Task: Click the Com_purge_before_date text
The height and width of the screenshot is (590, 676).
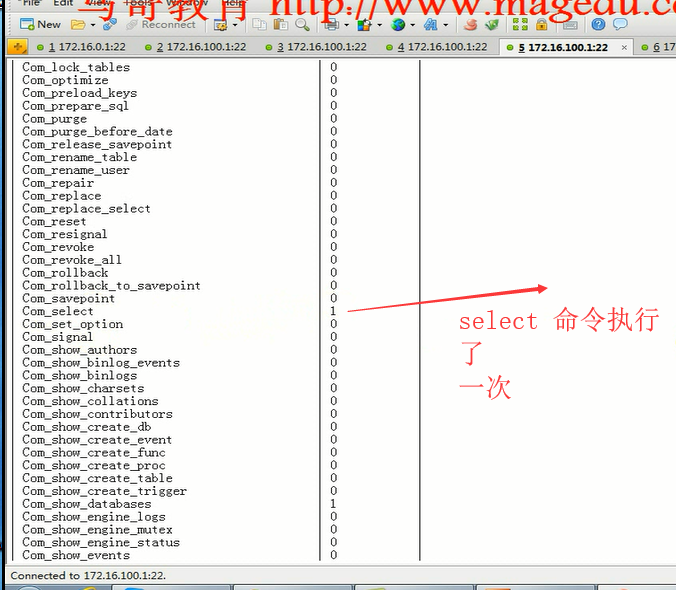Action: pyautogui.click(x=97, y=131)
